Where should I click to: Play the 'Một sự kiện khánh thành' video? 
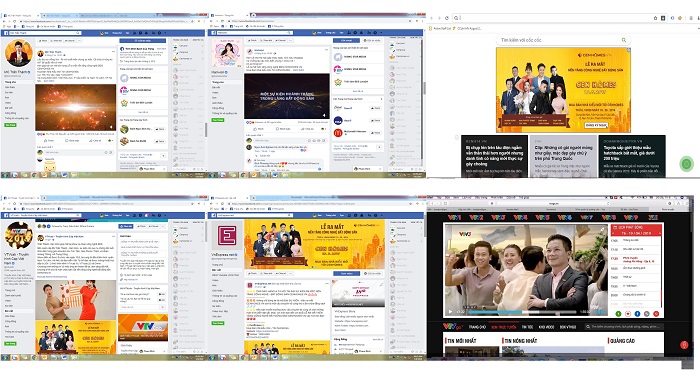click(x=287, y=96)
